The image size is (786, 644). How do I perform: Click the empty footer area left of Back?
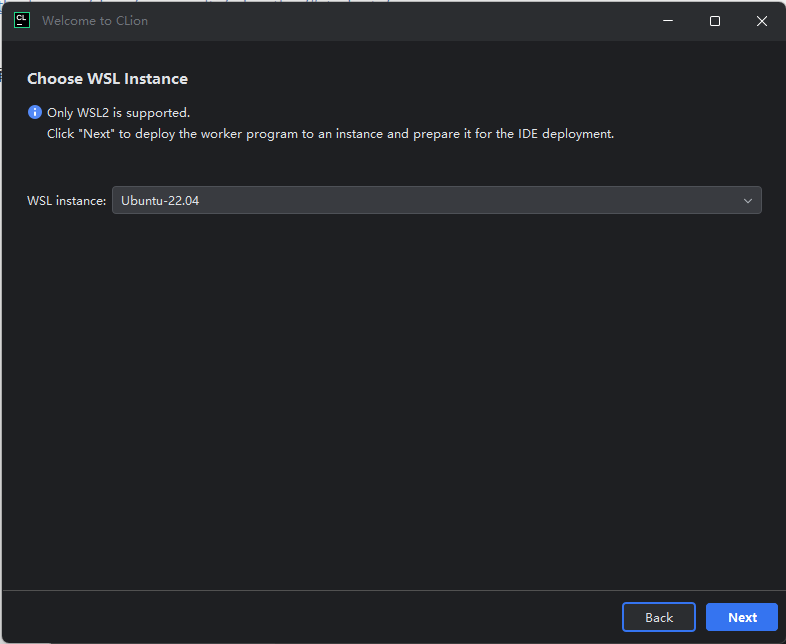pyautogui.click(x=300, y=617)
